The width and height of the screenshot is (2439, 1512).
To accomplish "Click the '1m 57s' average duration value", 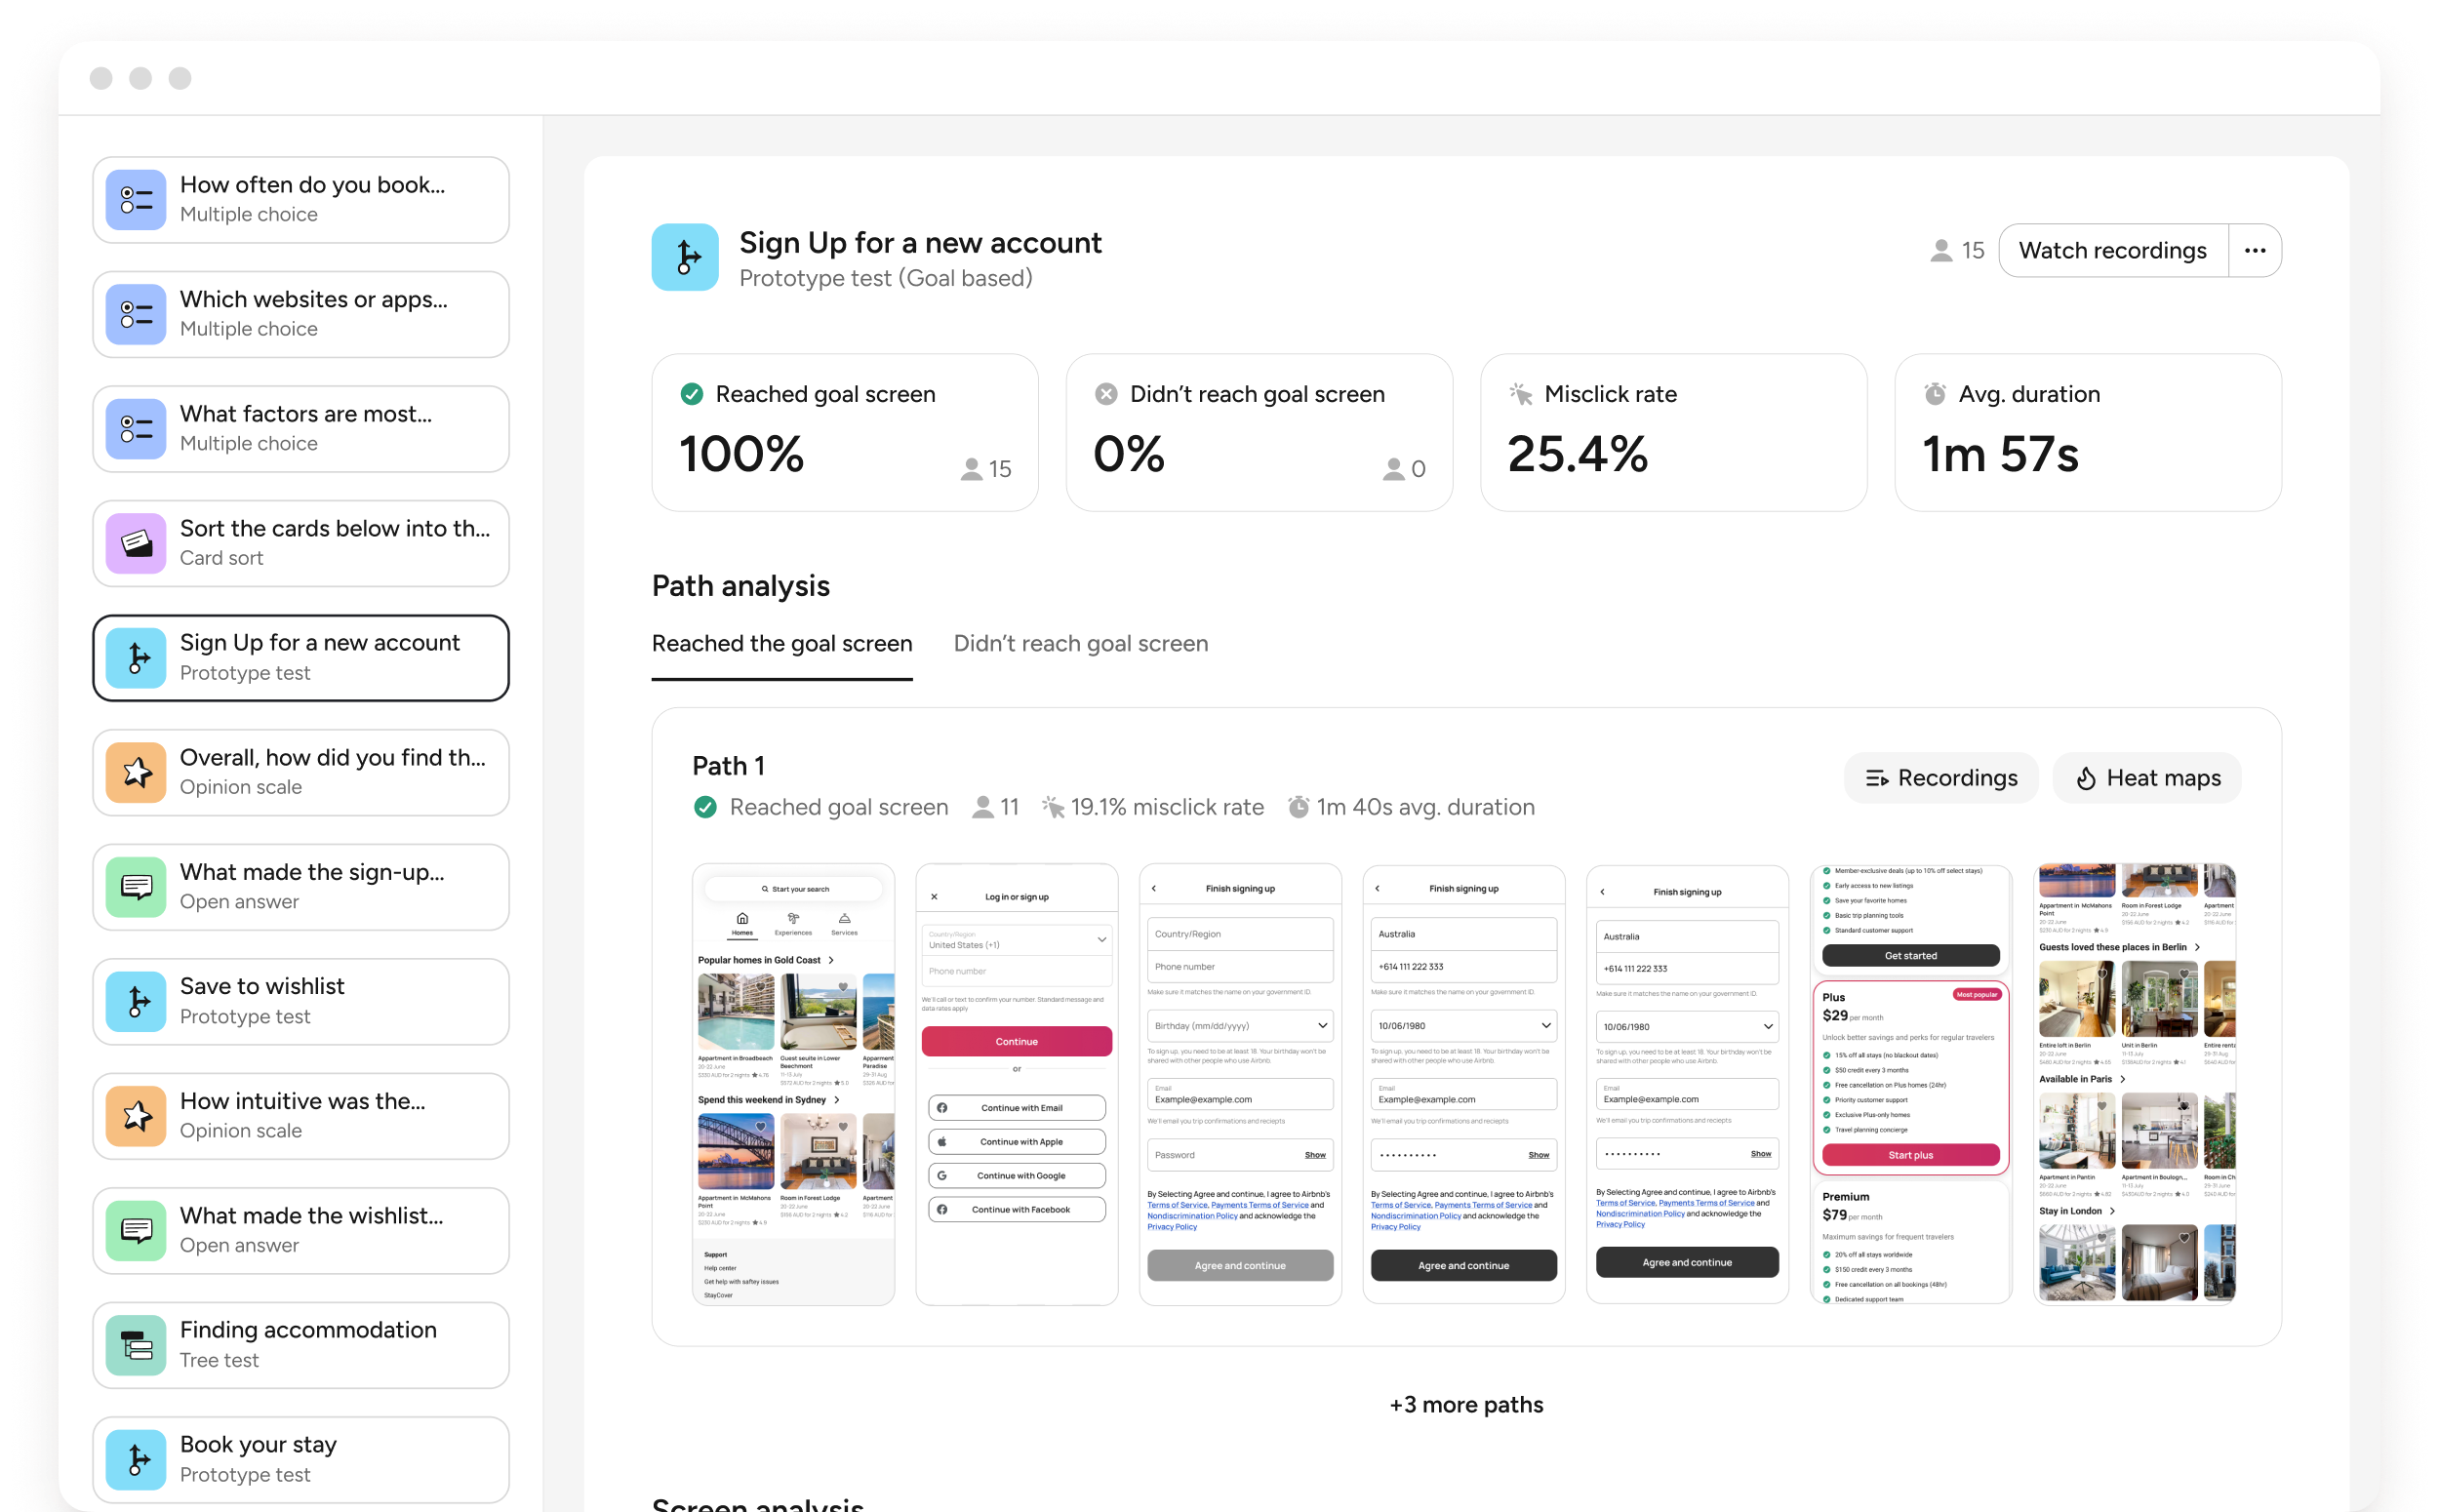I will coord(2001,454).
